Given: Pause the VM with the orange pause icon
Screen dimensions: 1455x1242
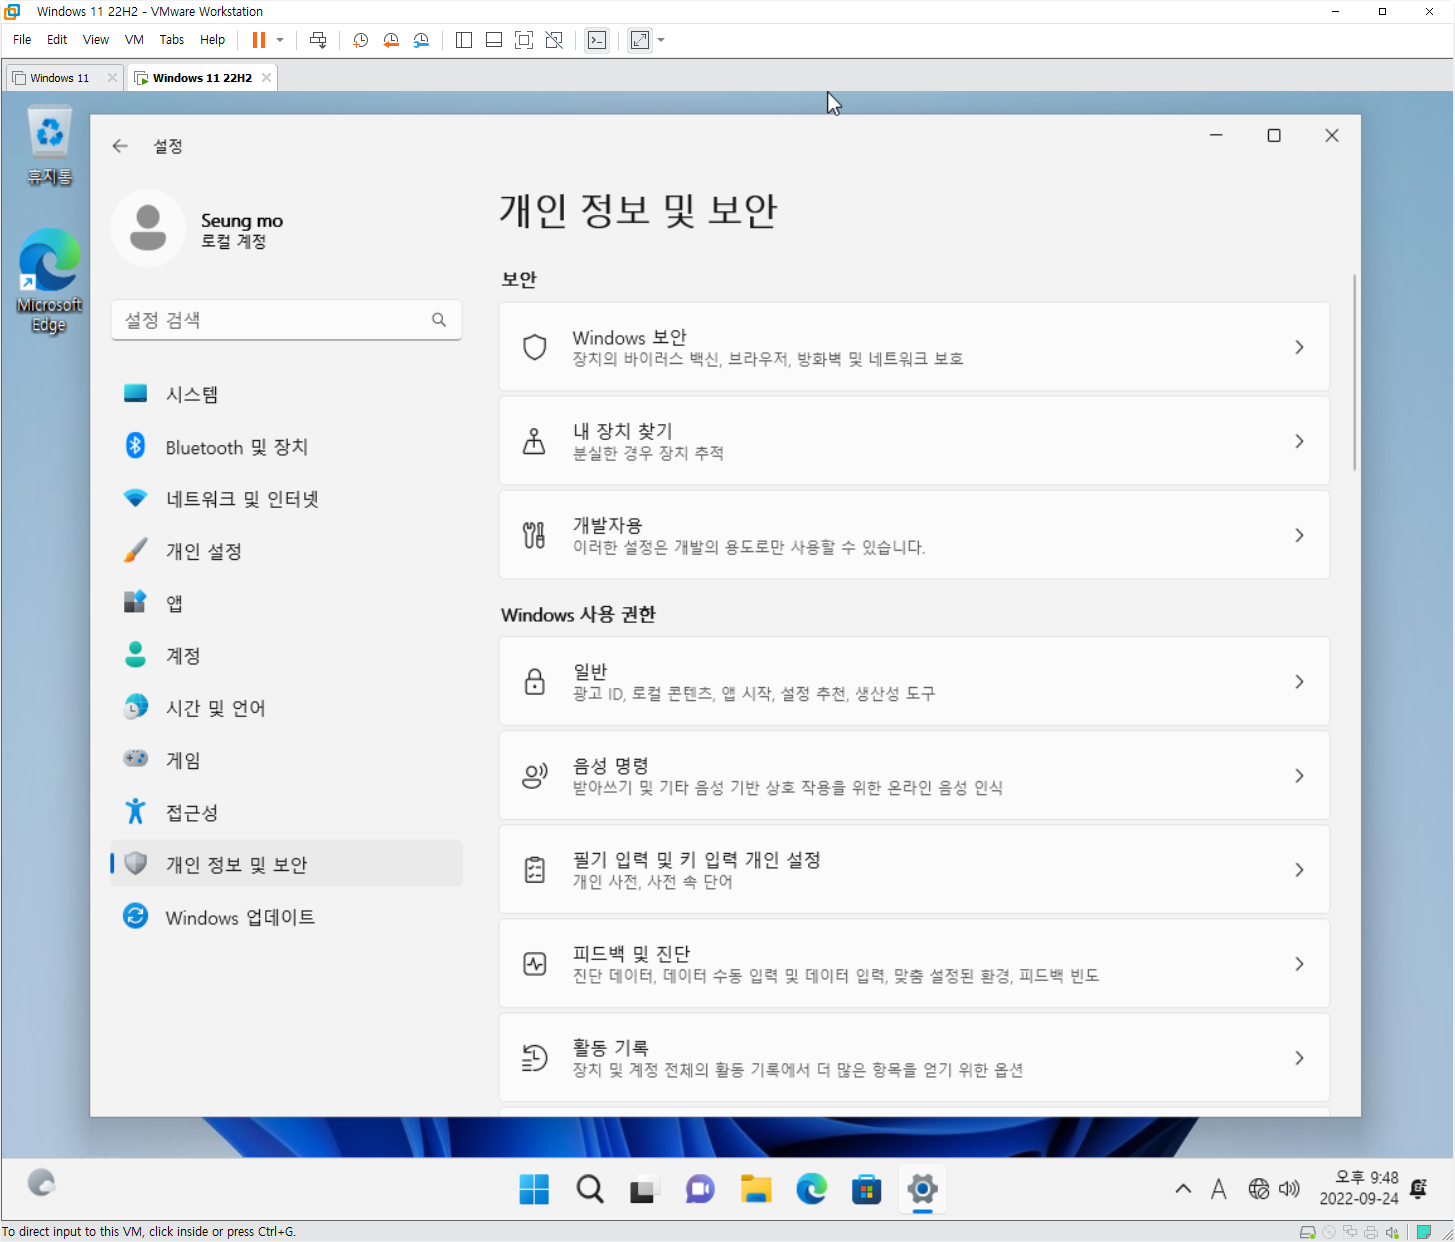Looking at the screenshot, I should [259, 40].
